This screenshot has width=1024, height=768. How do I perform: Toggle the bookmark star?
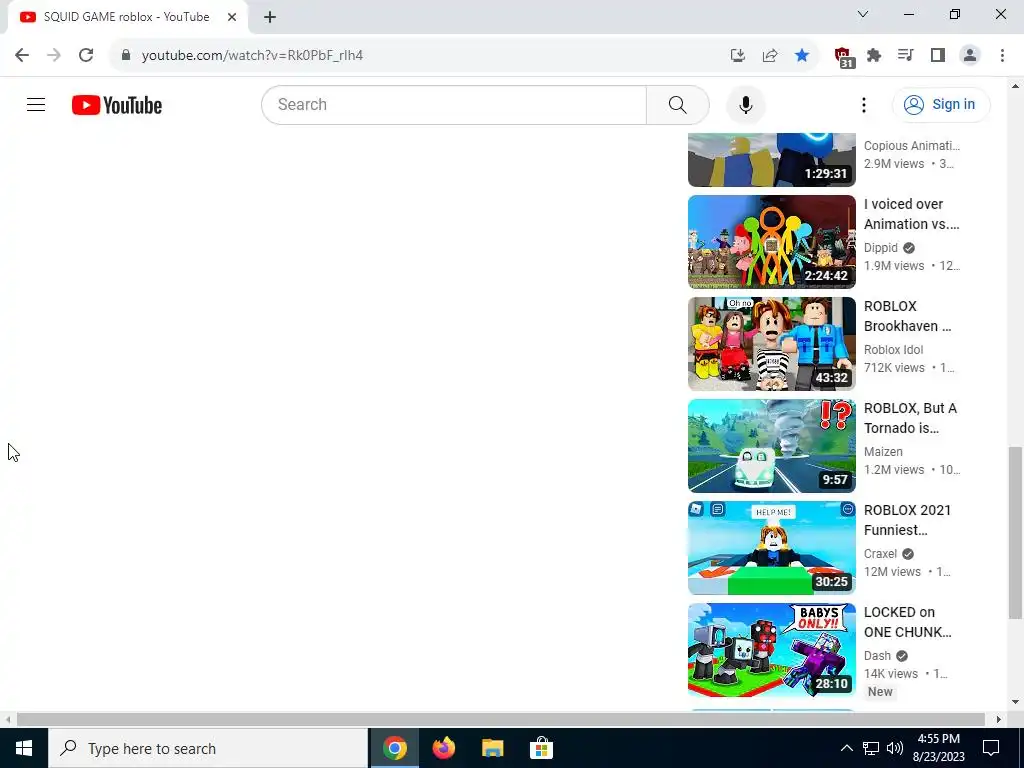[x=802, y=55]
